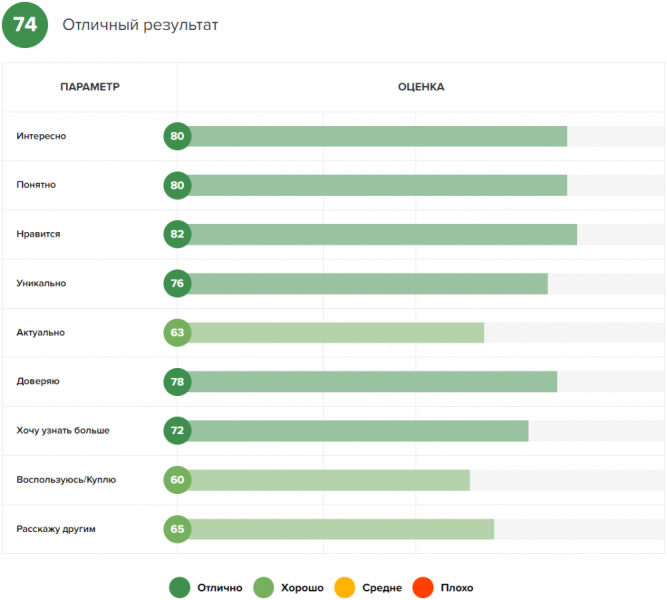Select the orange Средне legend dot
This screenshot has width=667, height=600.
click(x=345, y=588)
